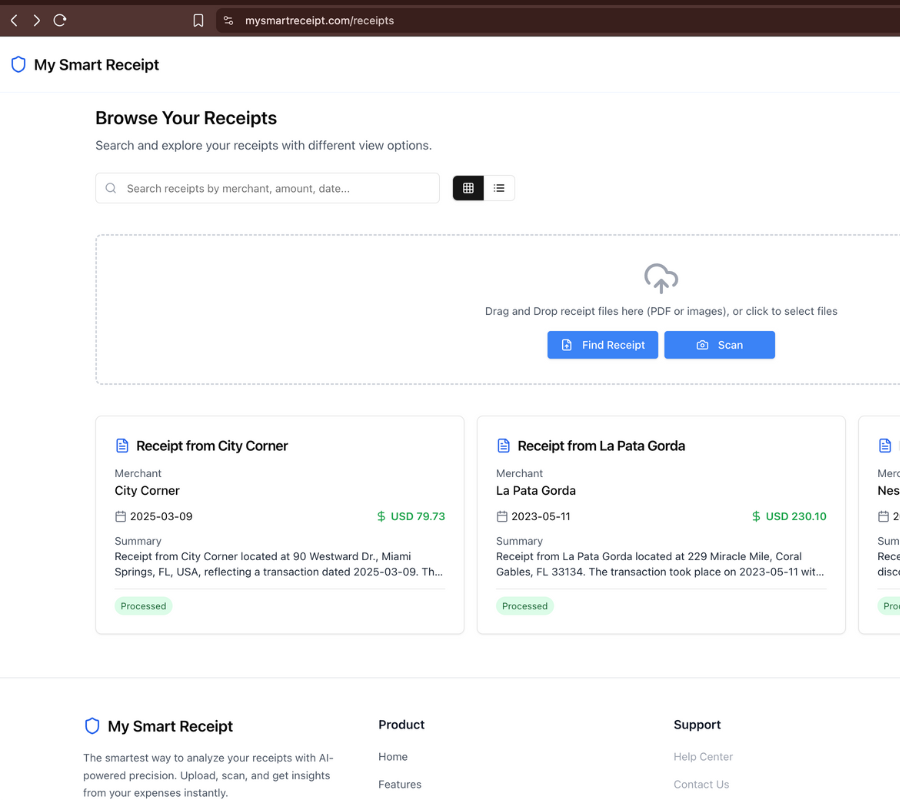Click the shield logo in header

tap(18, 65)
